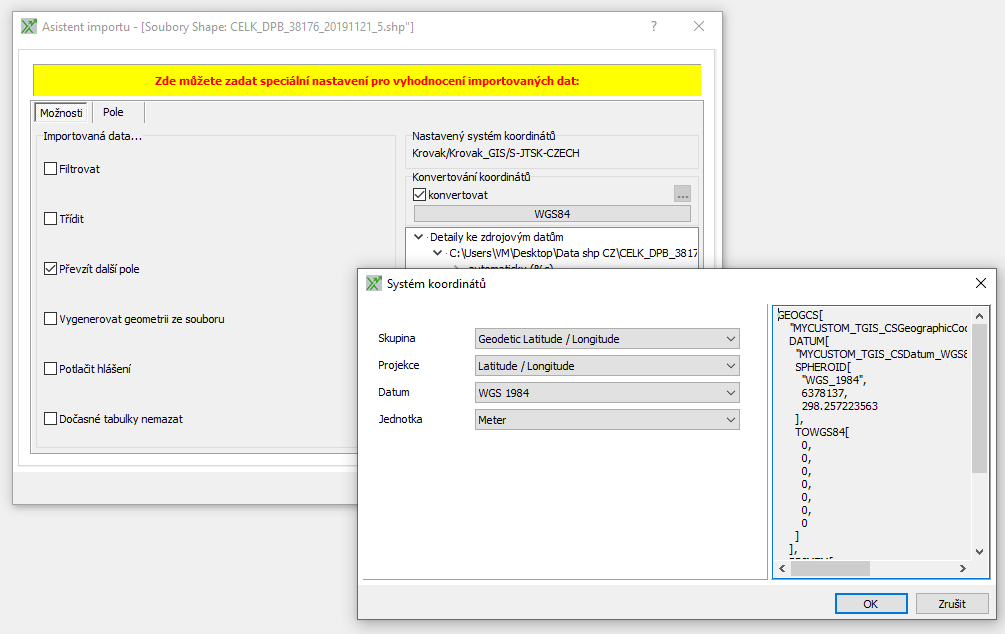This screenshot has height=634, width=1005.
Task: Switch to the Pole tab
Action: pos(113,112)
